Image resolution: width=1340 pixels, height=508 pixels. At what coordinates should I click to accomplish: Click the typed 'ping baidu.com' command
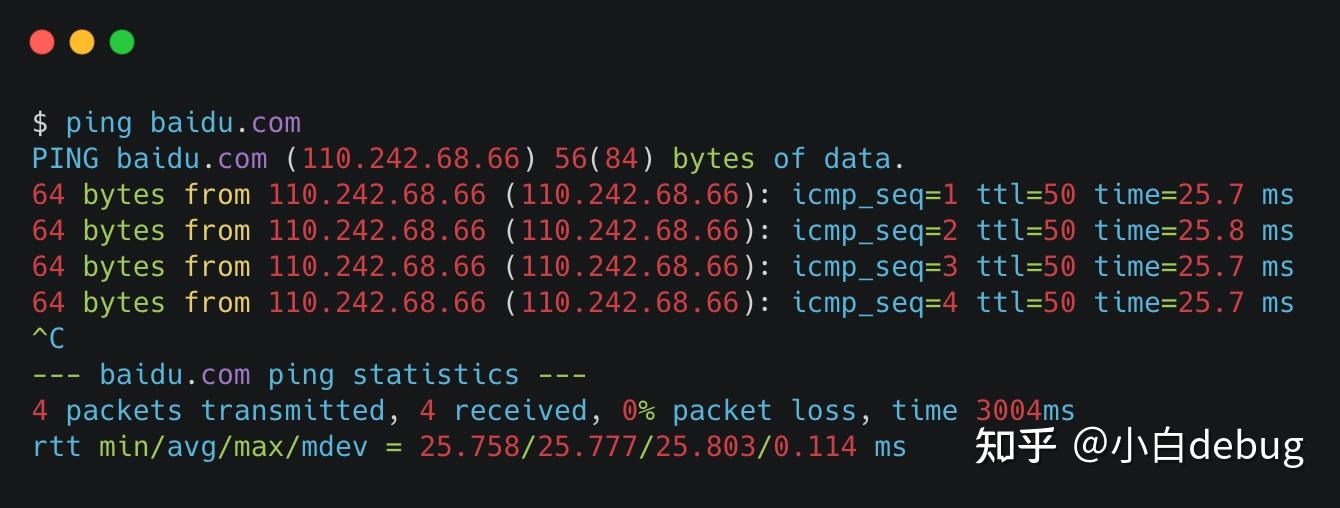click(x=183, y=123)
